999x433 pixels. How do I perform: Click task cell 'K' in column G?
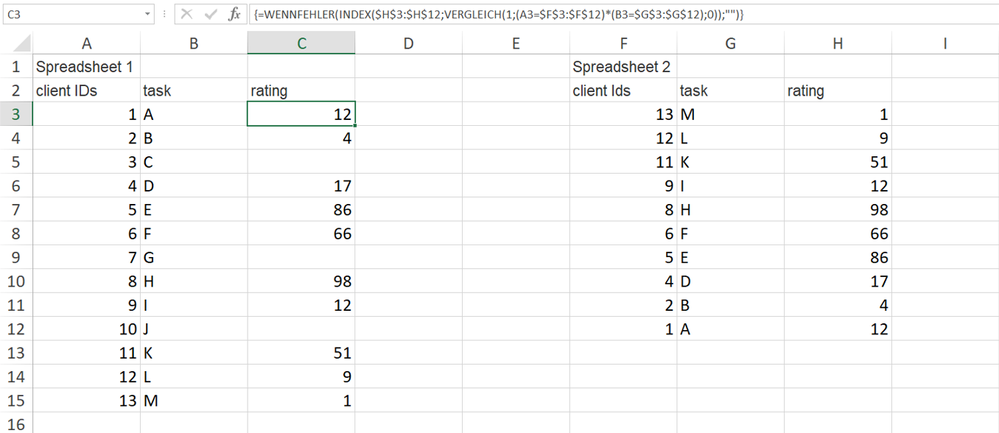coord(731,162)
